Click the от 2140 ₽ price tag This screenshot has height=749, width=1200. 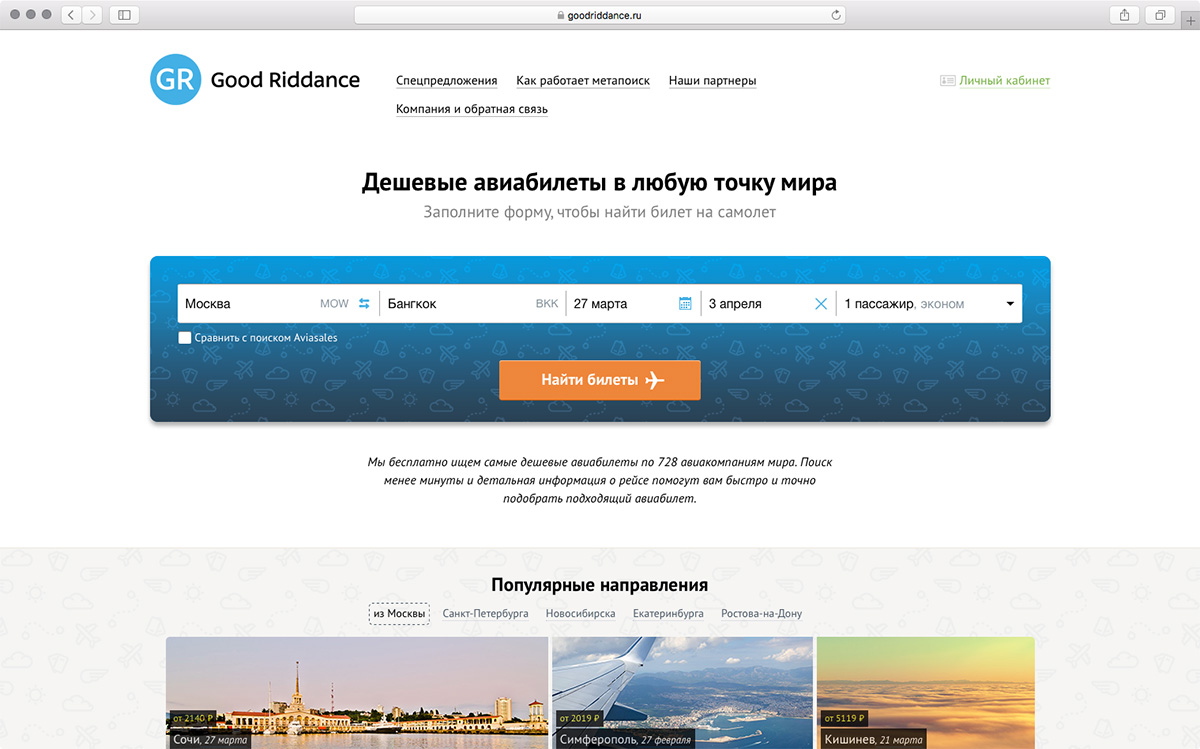click(193, 718)
